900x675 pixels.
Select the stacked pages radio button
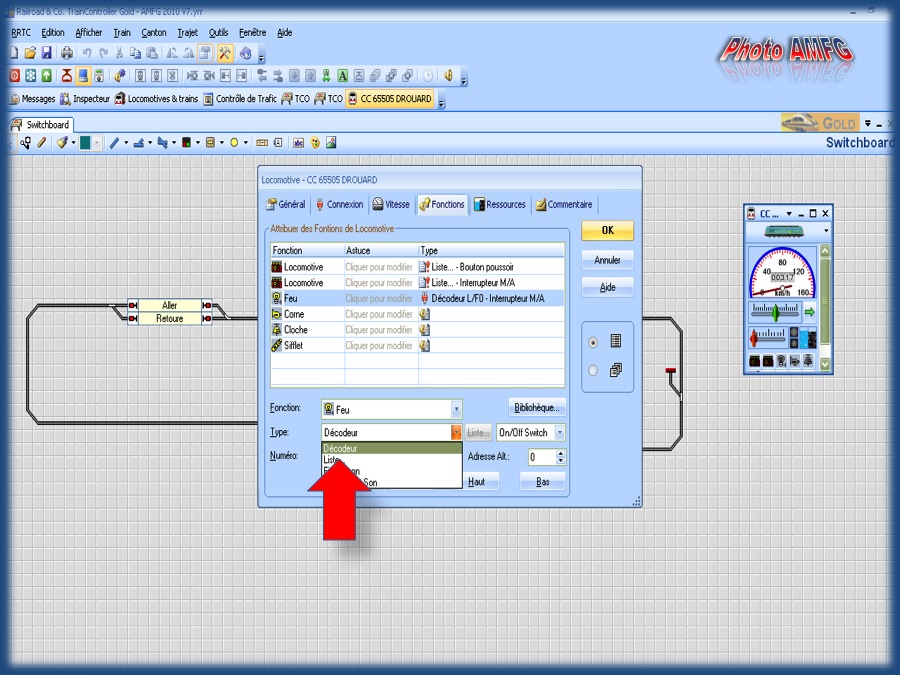[x=593, y=371]
